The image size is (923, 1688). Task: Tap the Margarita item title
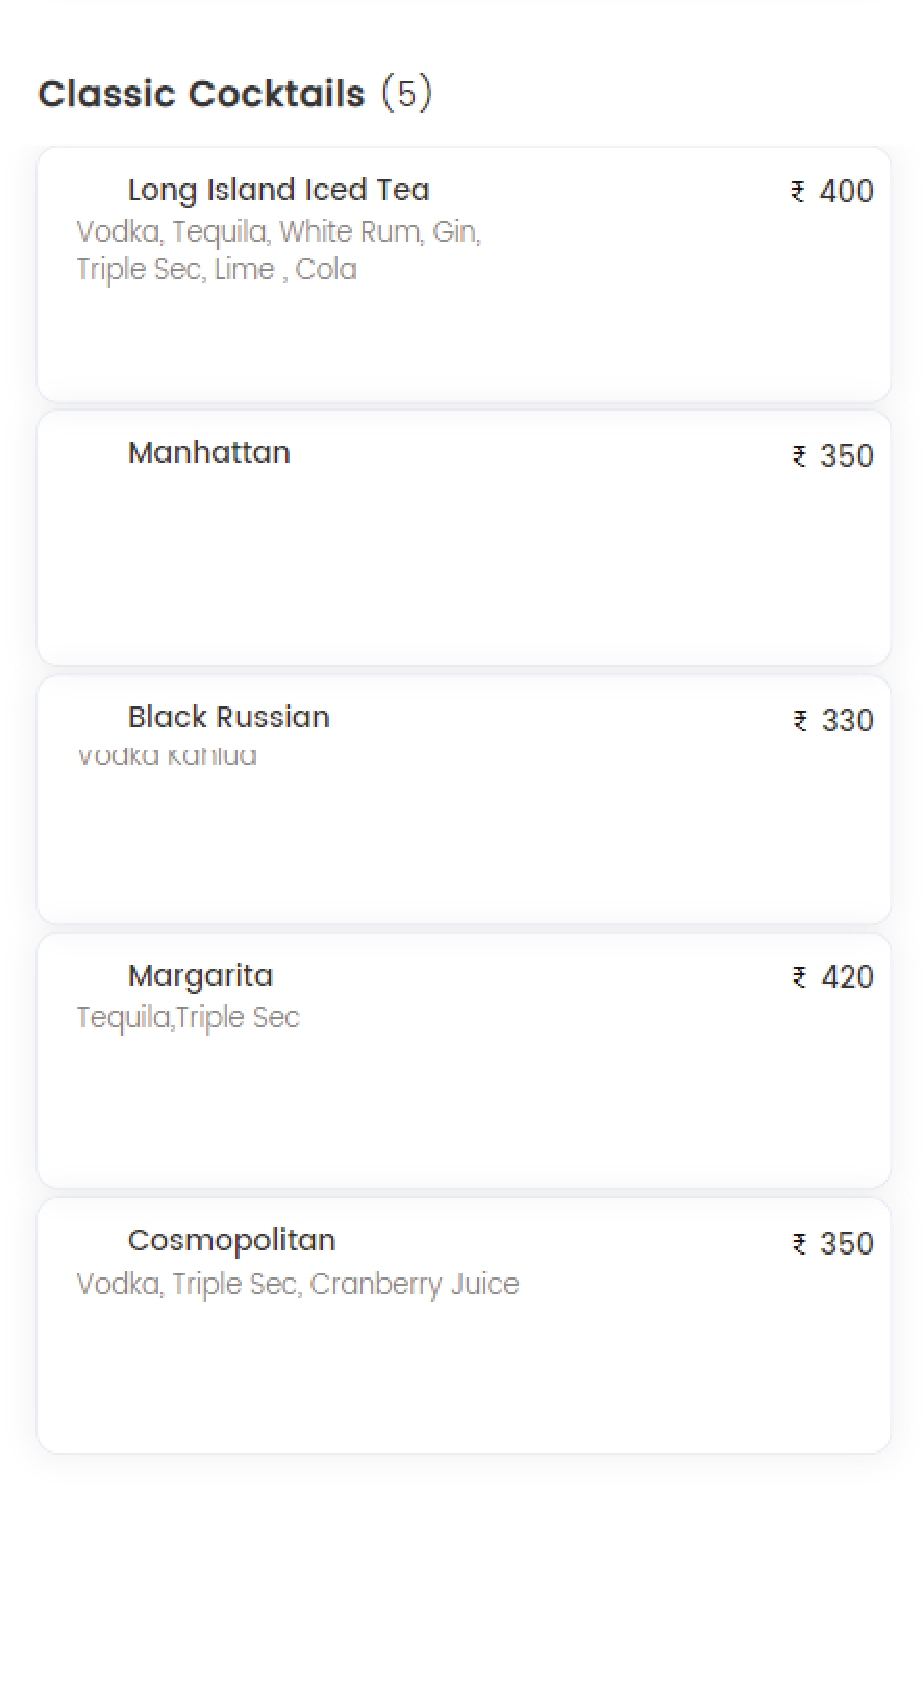click(x=200, y=976)
